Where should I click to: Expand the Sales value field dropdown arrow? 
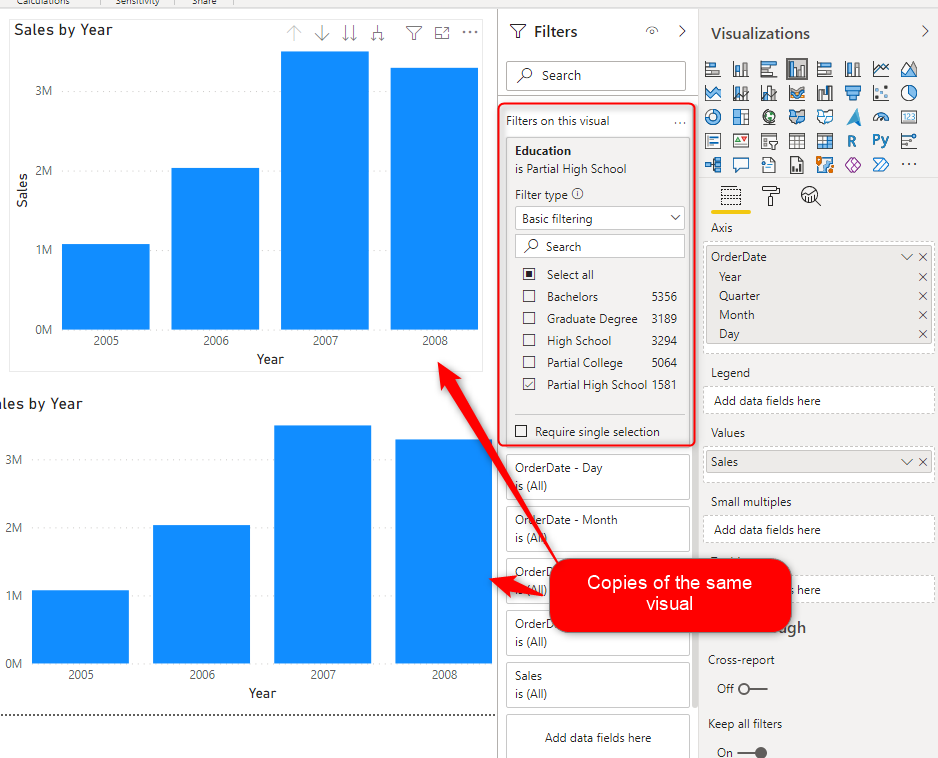(x=907, y=462)
